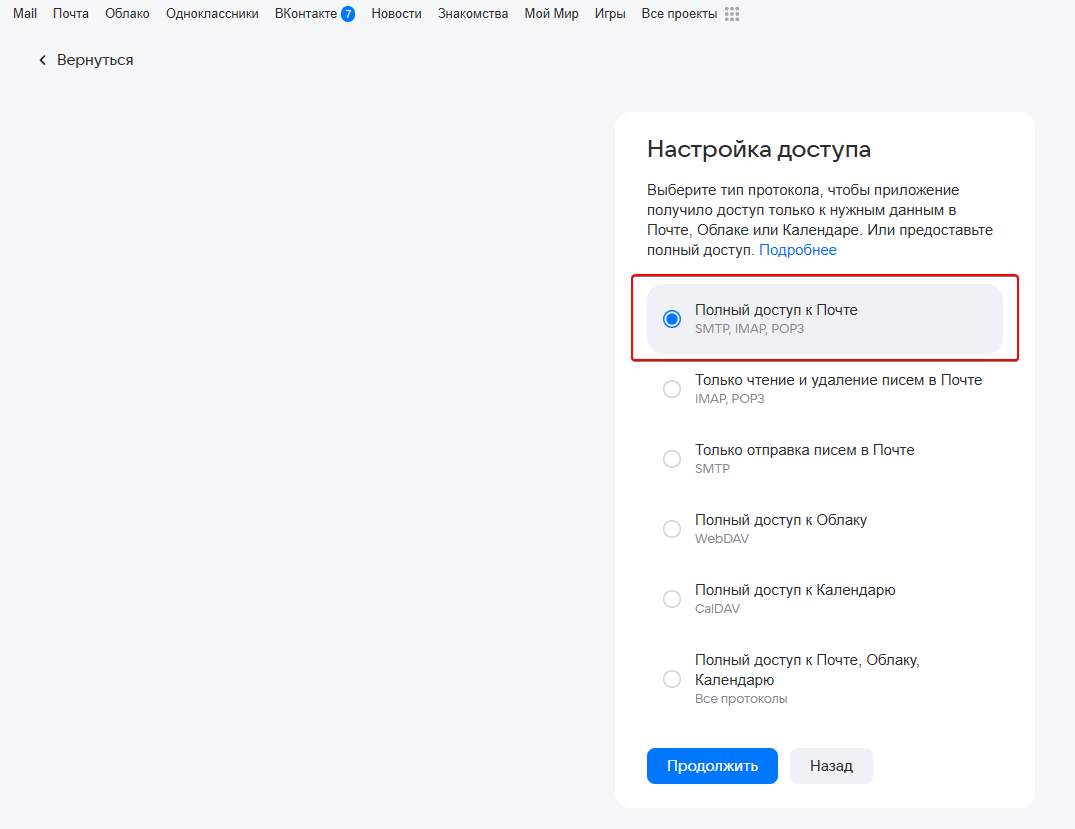This screenshot has width=1075, height=829.
Task: Open "Облако" in top navigation
Action: [x=127, y=14]
